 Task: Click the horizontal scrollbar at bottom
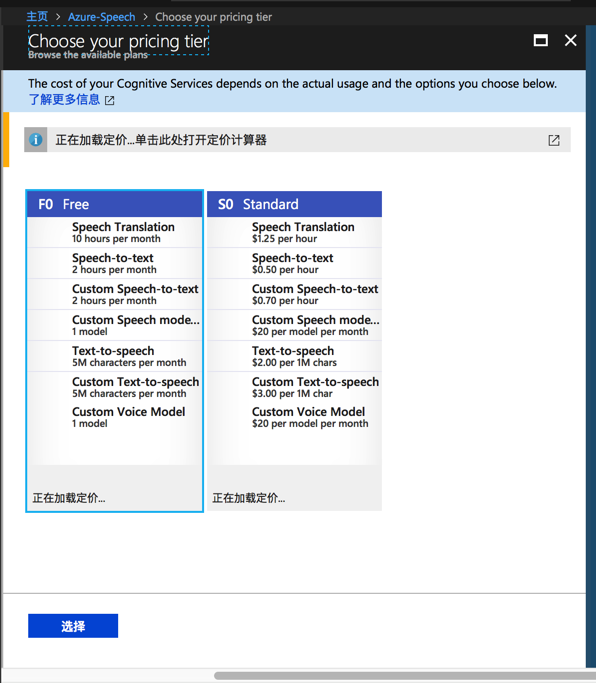pos(405,676)
